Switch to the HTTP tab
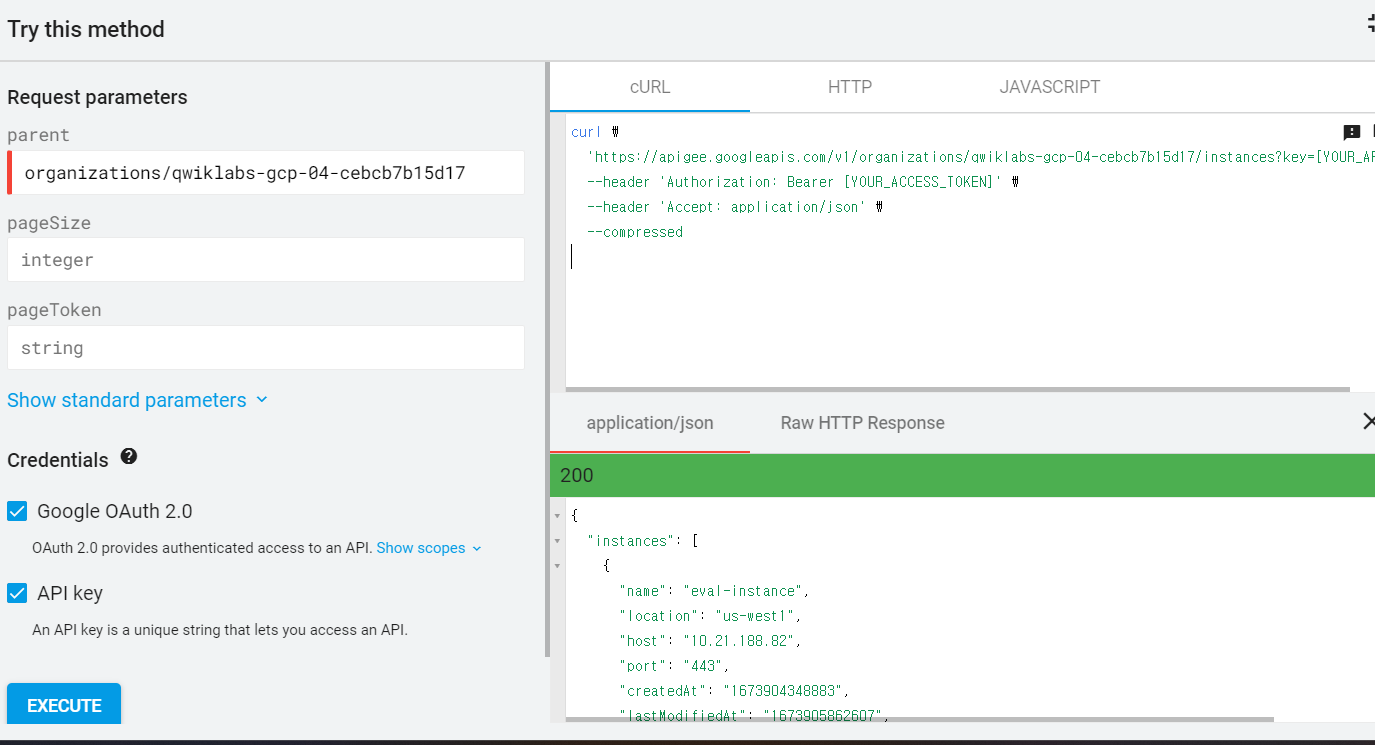The width and height of the screenshot is (1375, 745). pos(850,87)
